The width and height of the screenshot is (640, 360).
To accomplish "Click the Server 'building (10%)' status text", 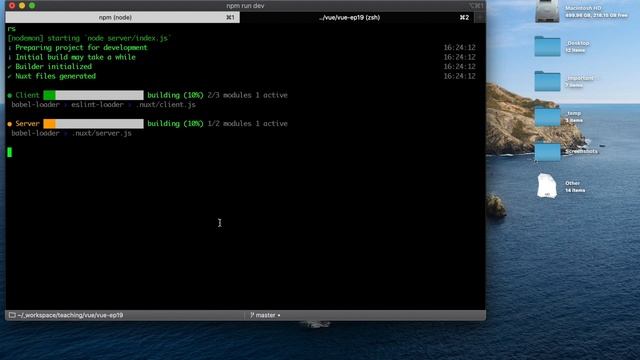I will 175,124.
